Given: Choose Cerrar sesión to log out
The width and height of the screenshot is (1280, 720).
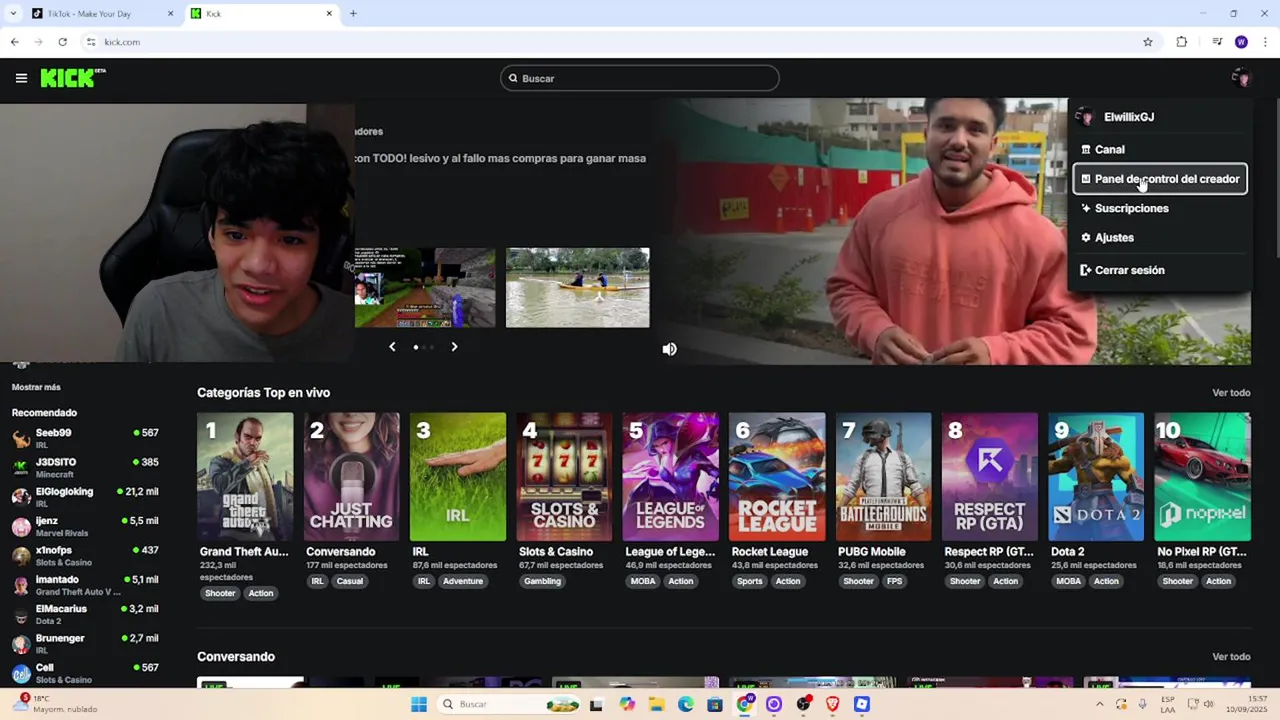Looking at the screenshot, I should [1159, 270].
